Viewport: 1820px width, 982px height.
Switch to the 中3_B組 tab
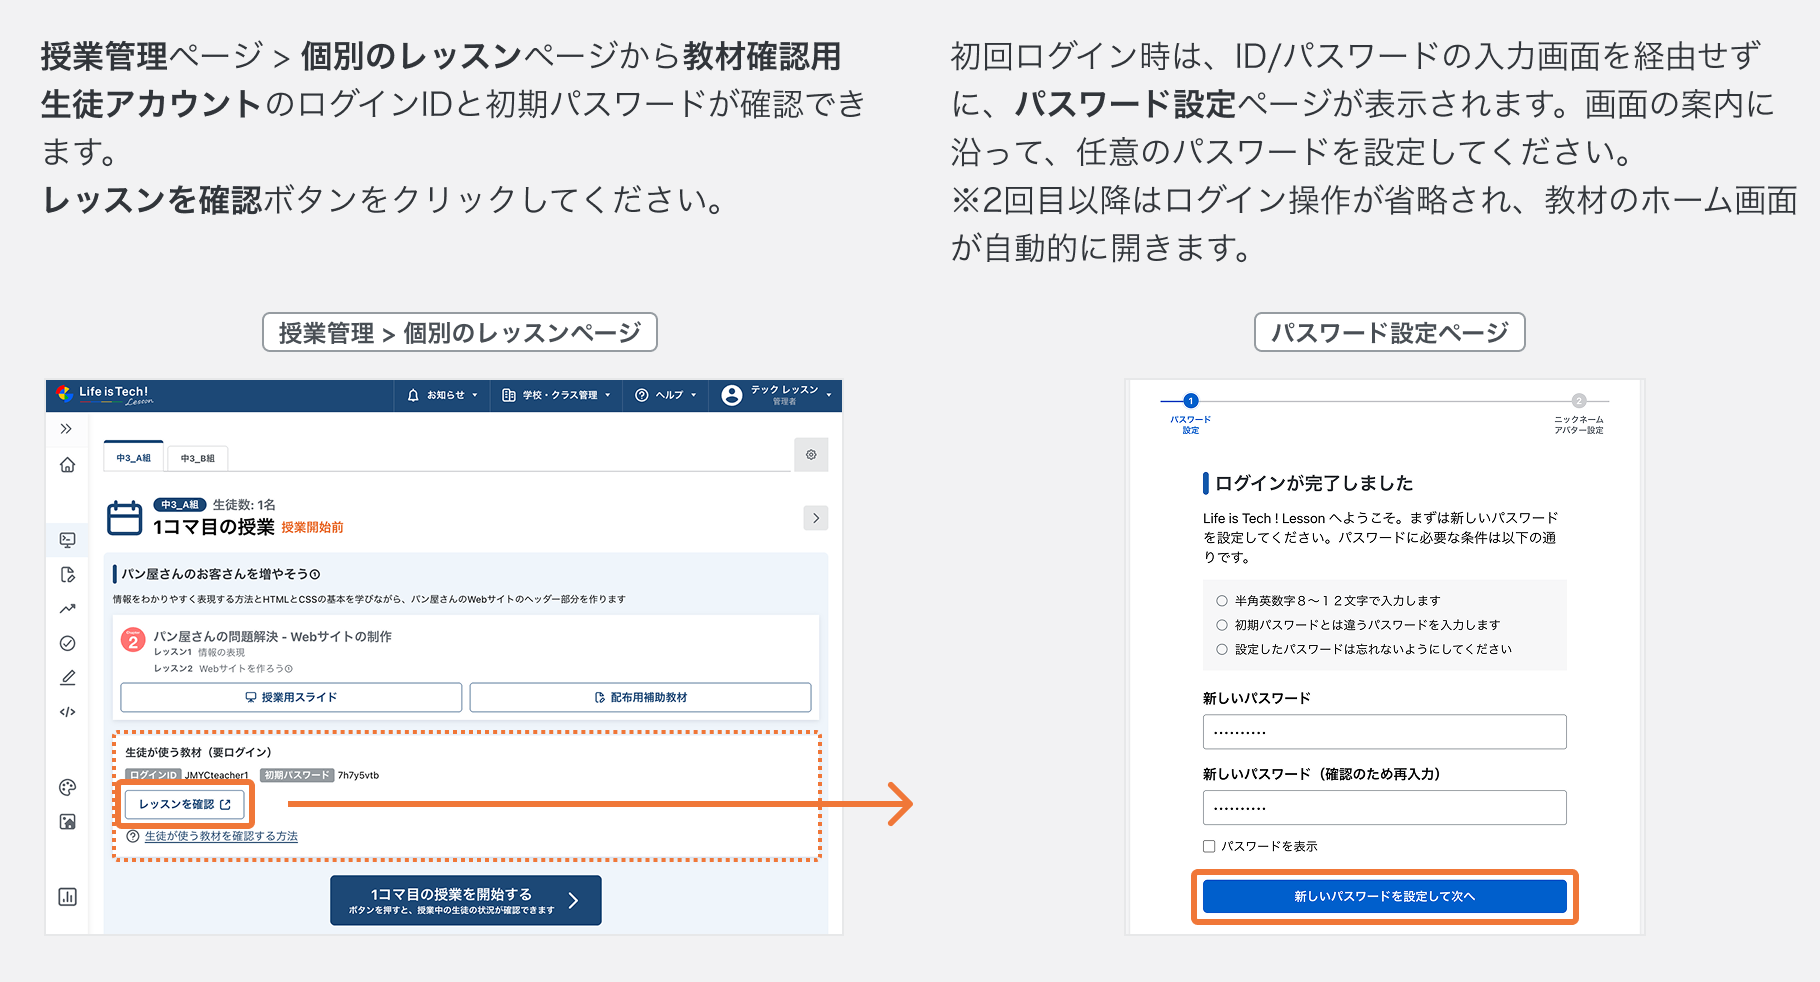pyautogui.click(x=196, y=457)
